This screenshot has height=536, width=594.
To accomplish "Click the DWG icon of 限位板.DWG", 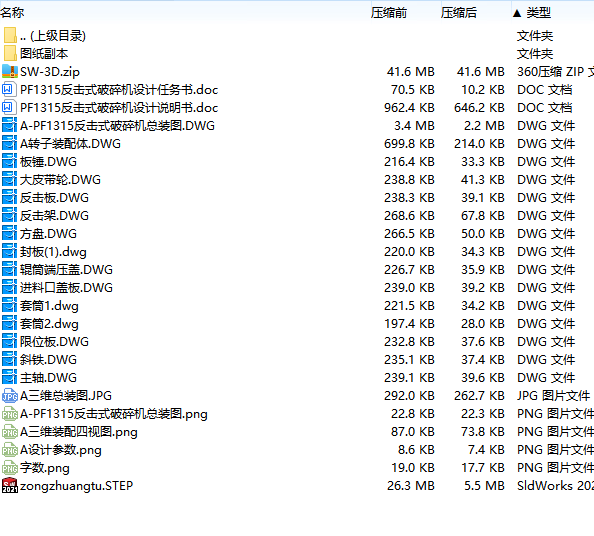I will click(x=9, y=341).
